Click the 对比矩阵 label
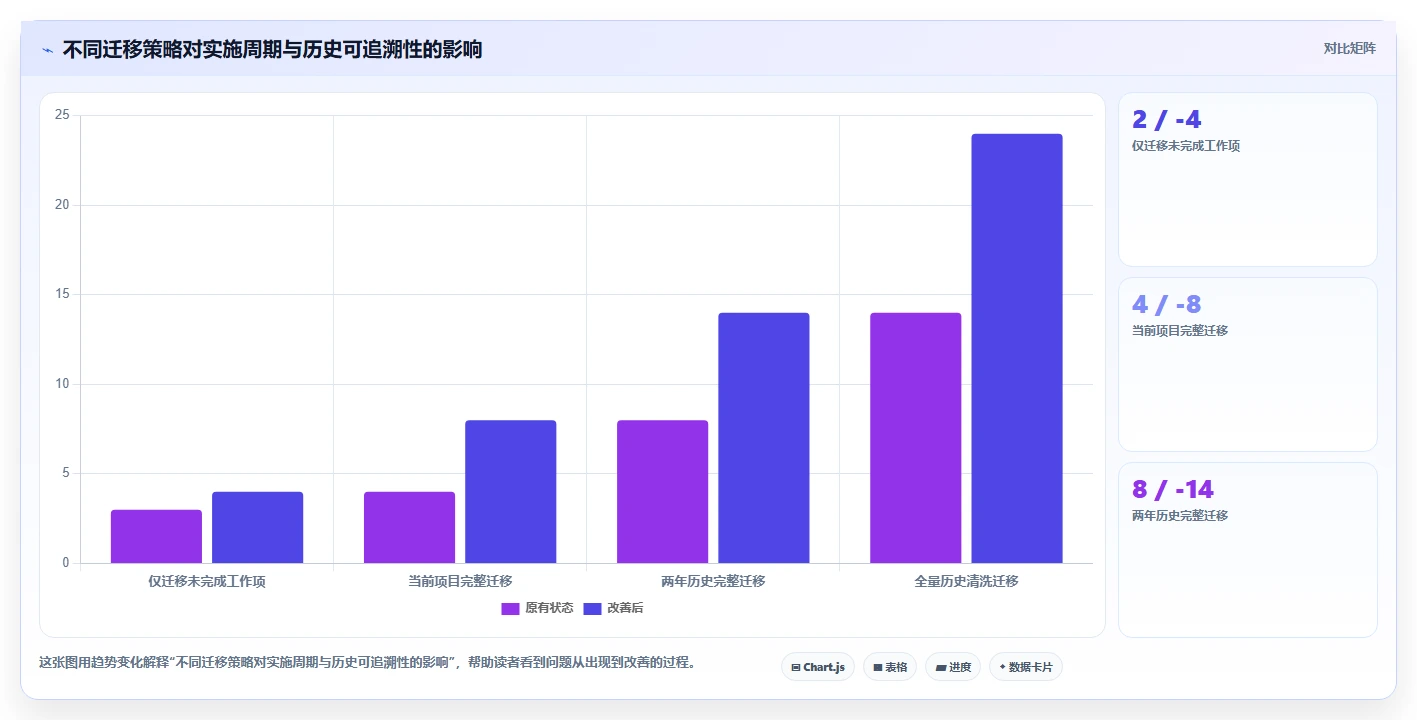 (x=1349, y=49)
